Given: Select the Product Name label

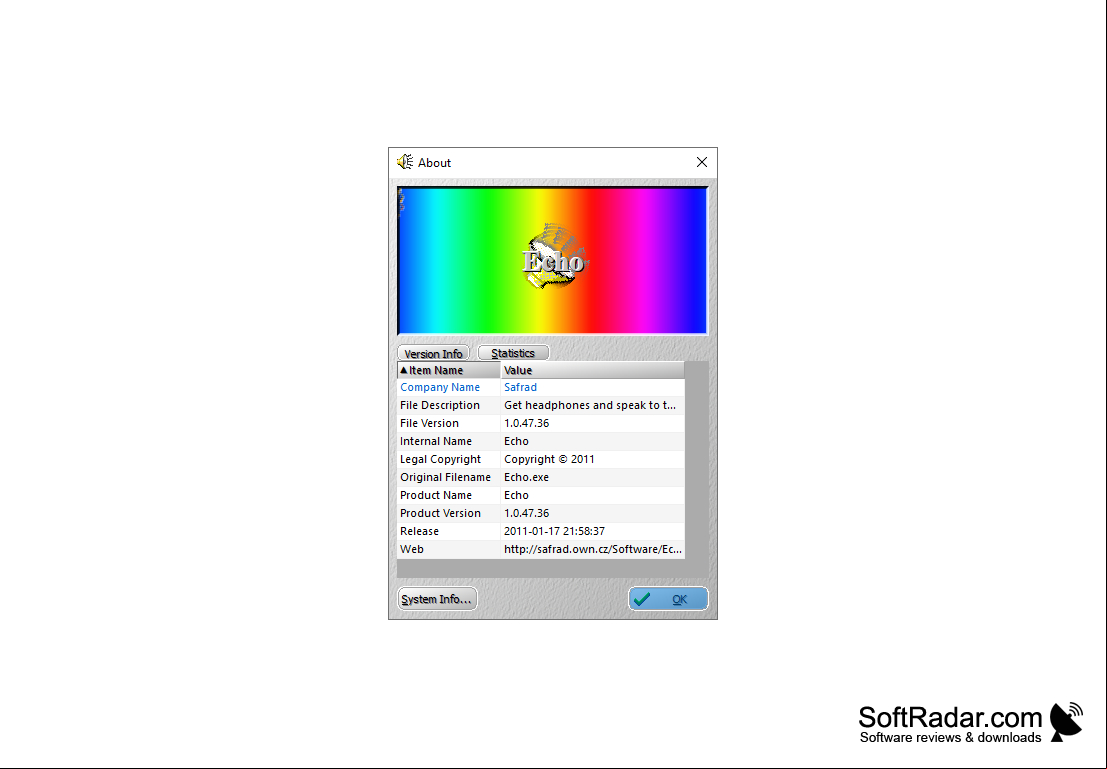Looking at the screenshot, I should pyautogui.click(x=436, y=495).
